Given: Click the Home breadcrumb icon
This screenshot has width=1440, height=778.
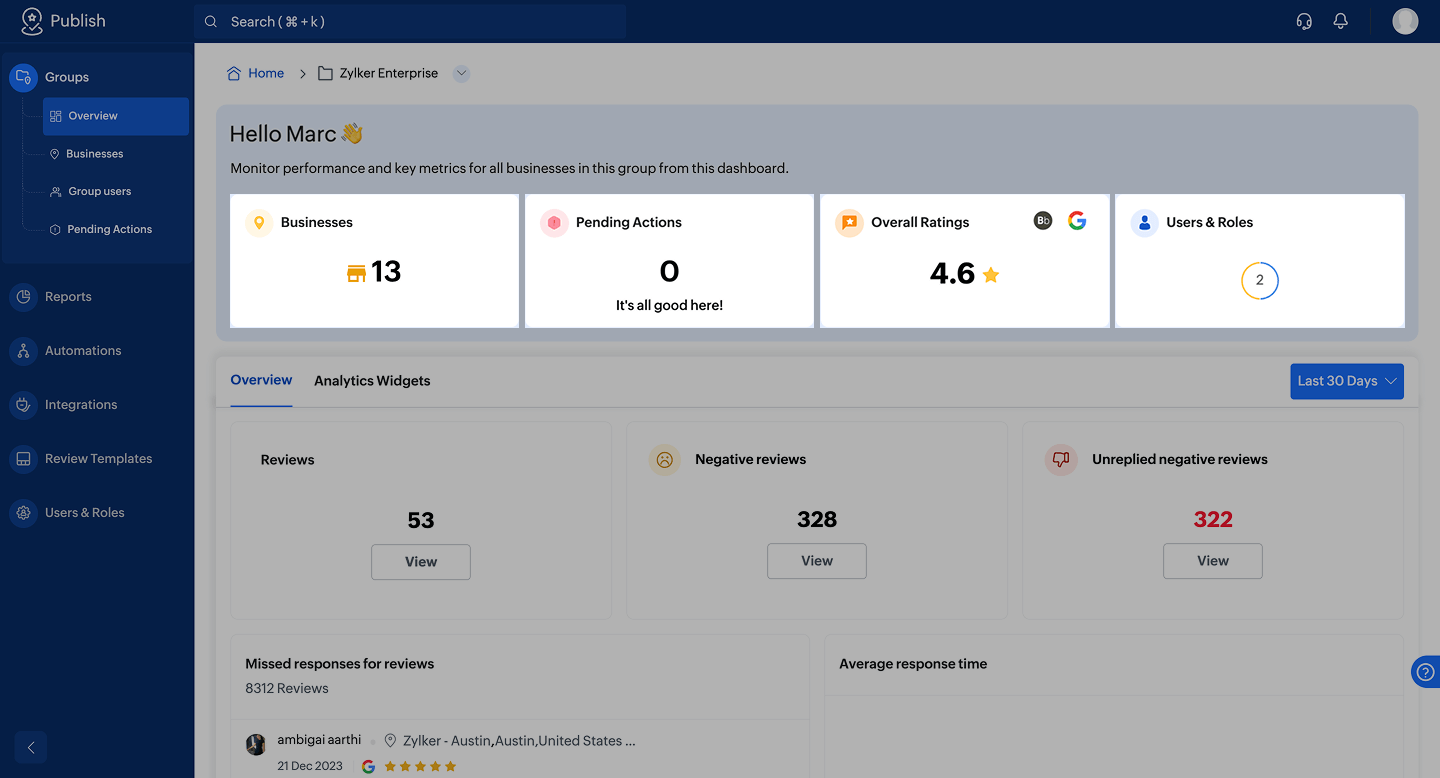Looking at the screenshot, I should 234,73.
